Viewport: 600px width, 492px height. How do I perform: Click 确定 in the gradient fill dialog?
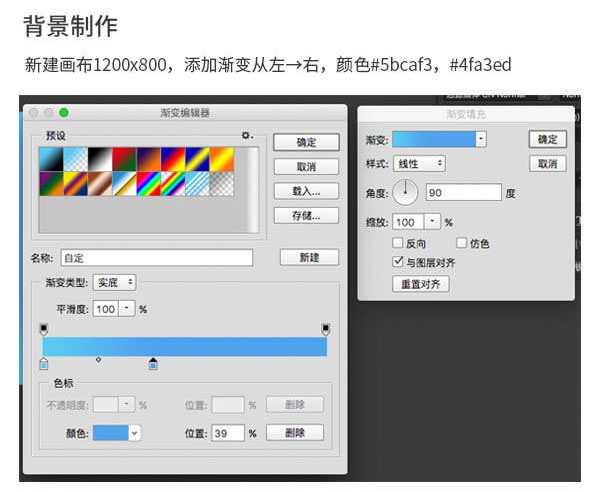pyautogui.click(x=548, y=139)
